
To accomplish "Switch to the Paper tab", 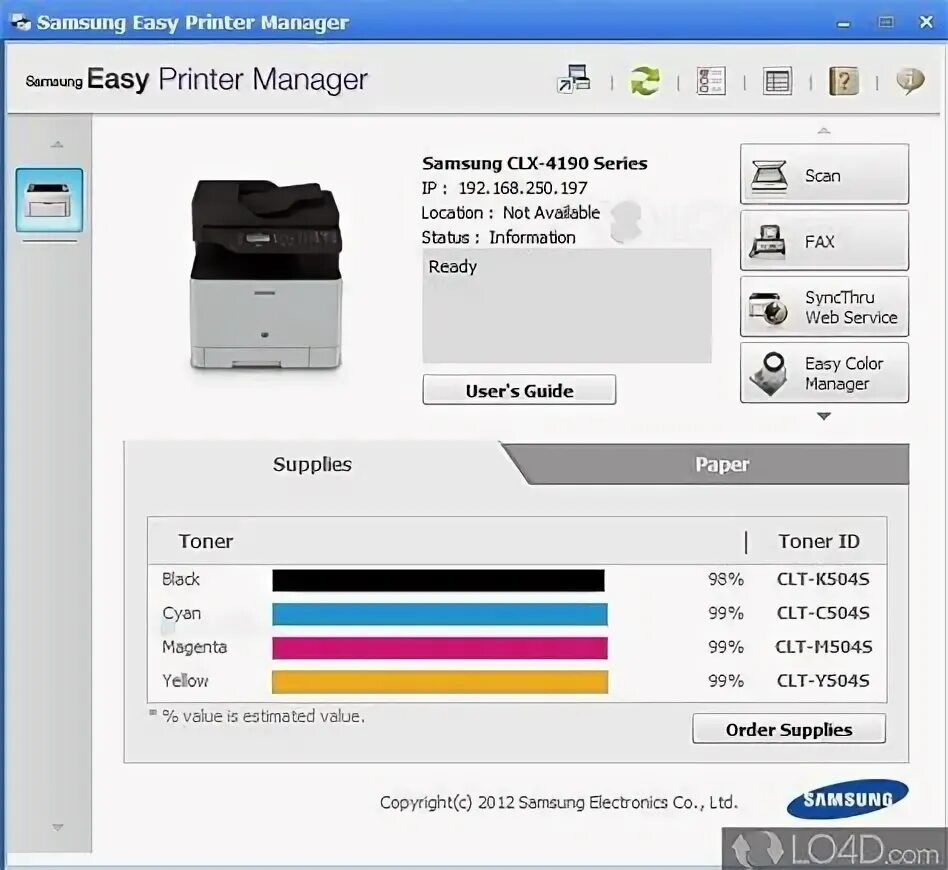I will coord(721,464).
